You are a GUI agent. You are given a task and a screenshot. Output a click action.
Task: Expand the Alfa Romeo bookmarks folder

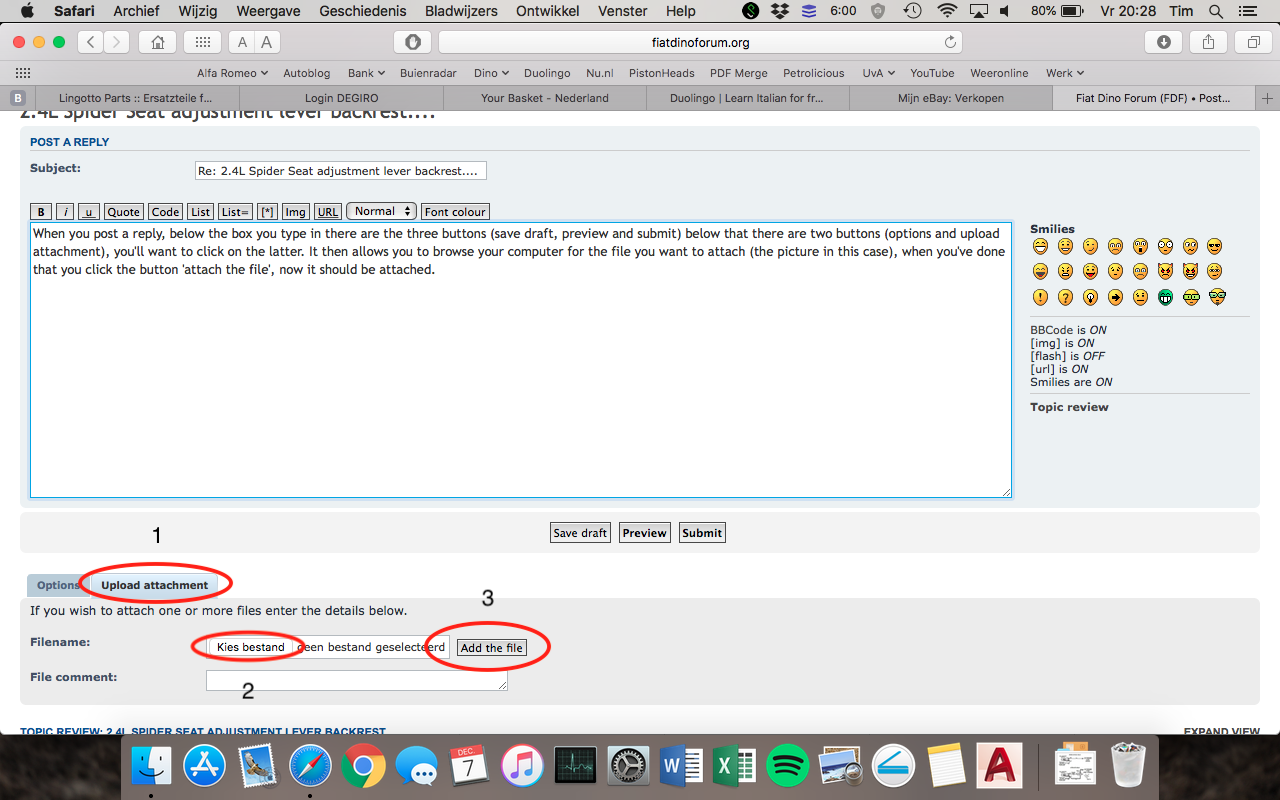click(232, 73)
